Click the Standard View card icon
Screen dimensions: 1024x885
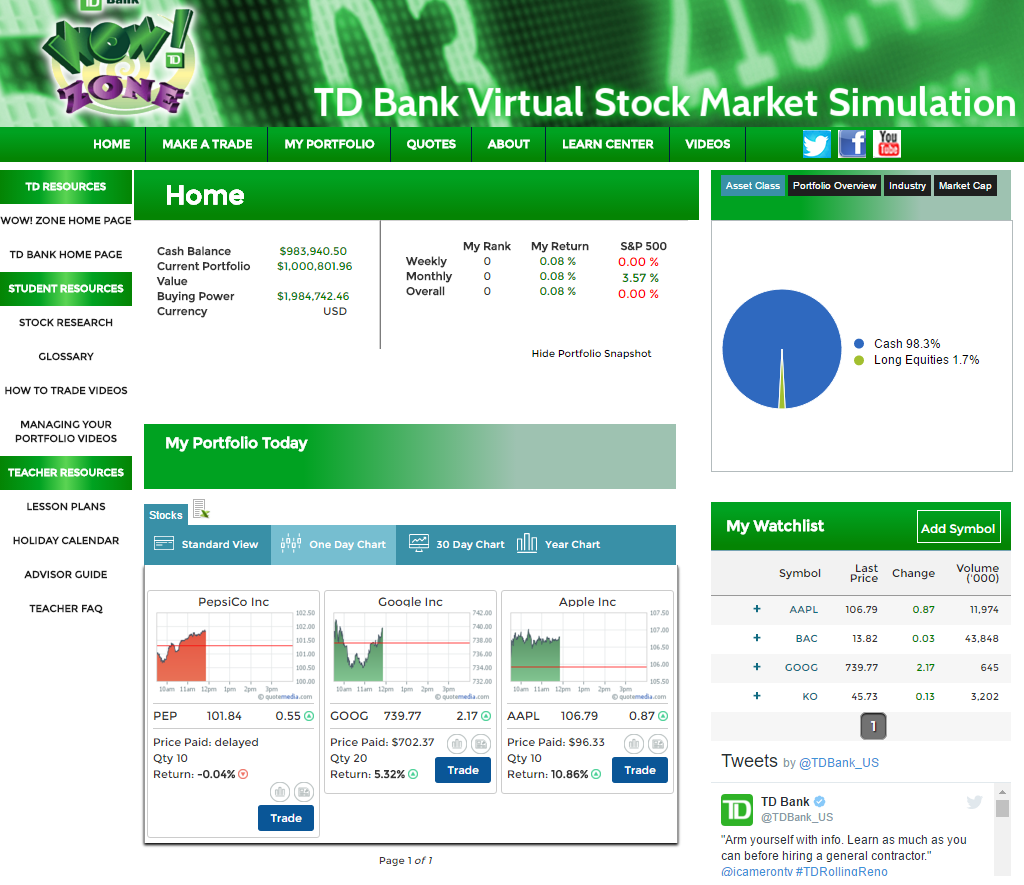(x=164, y=543)
